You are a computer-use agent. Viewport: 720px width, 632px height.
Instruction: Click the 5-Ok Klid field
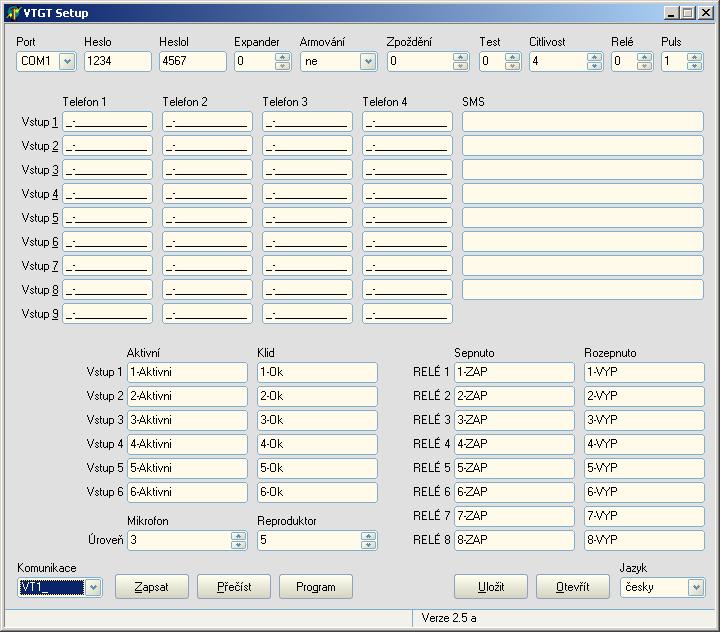(x=317, y=468)
